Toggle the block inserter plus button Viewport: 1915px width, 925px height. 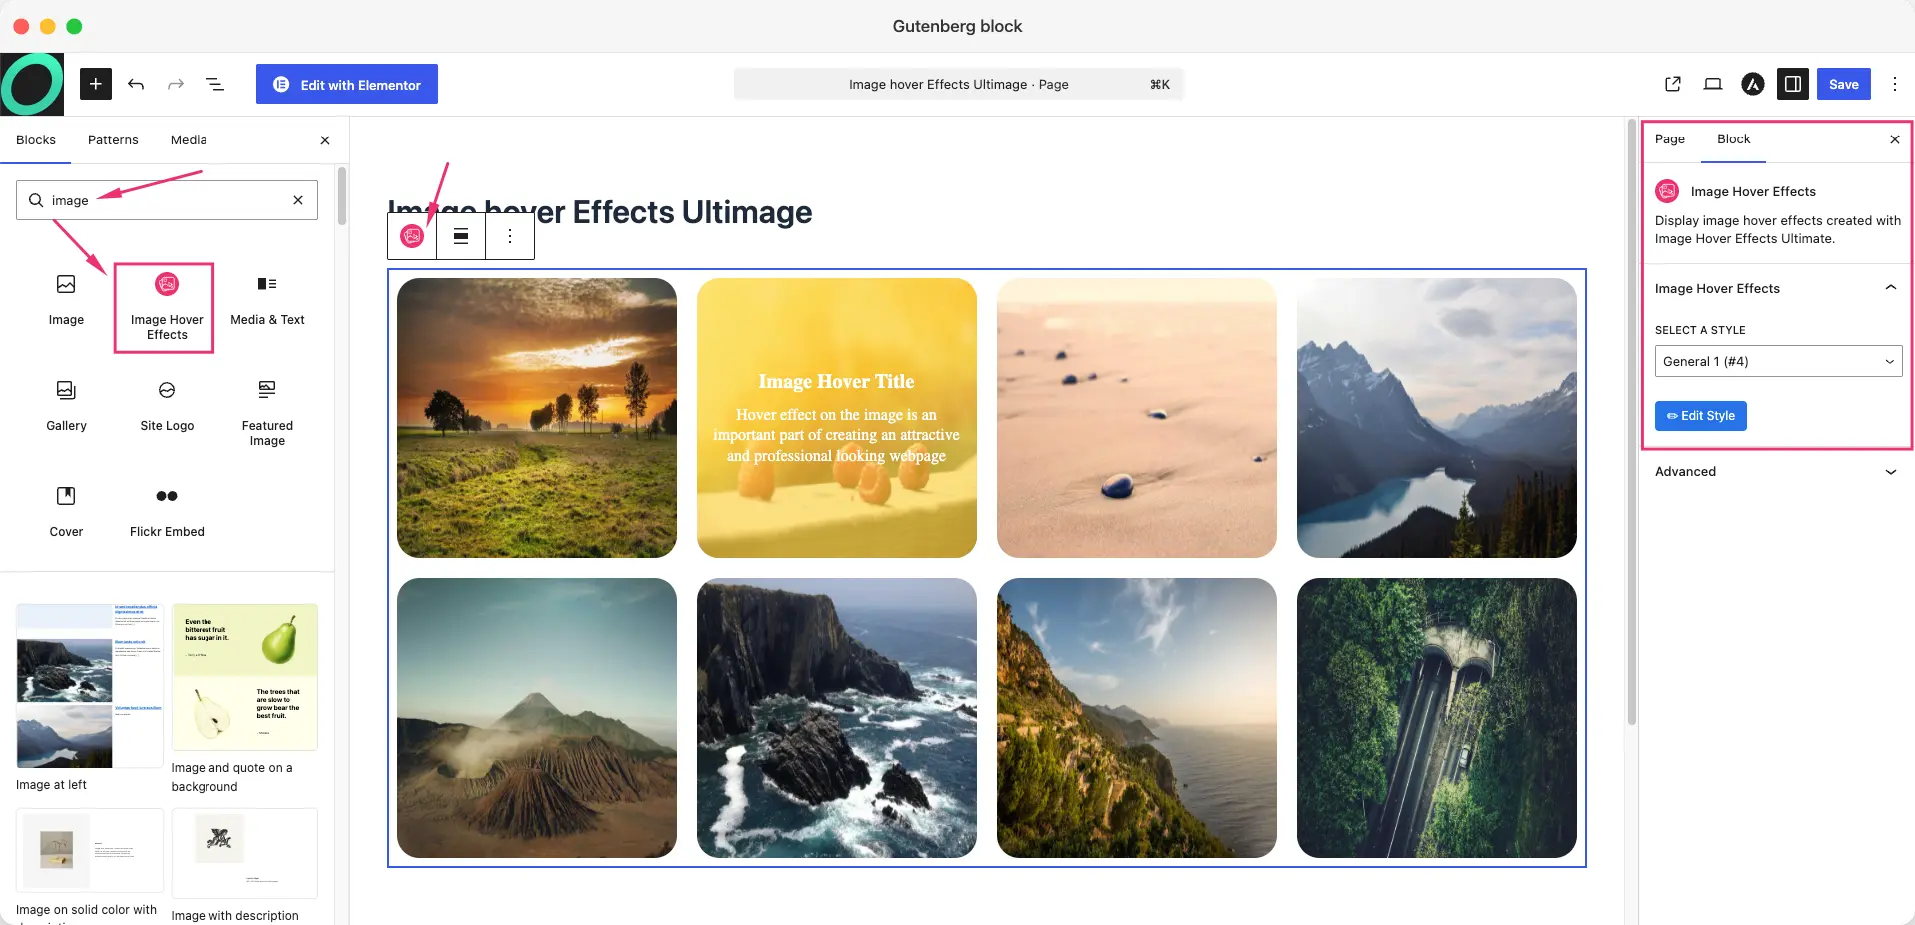click(96, 84)
